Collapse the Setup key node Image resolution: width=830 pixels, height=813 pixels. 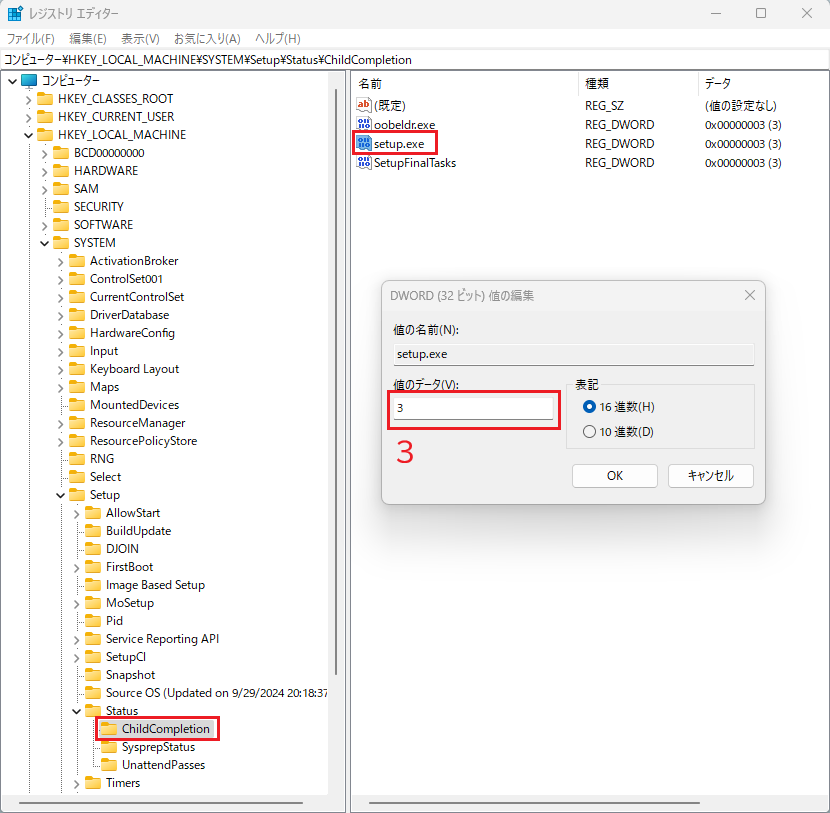click(60, 495)
